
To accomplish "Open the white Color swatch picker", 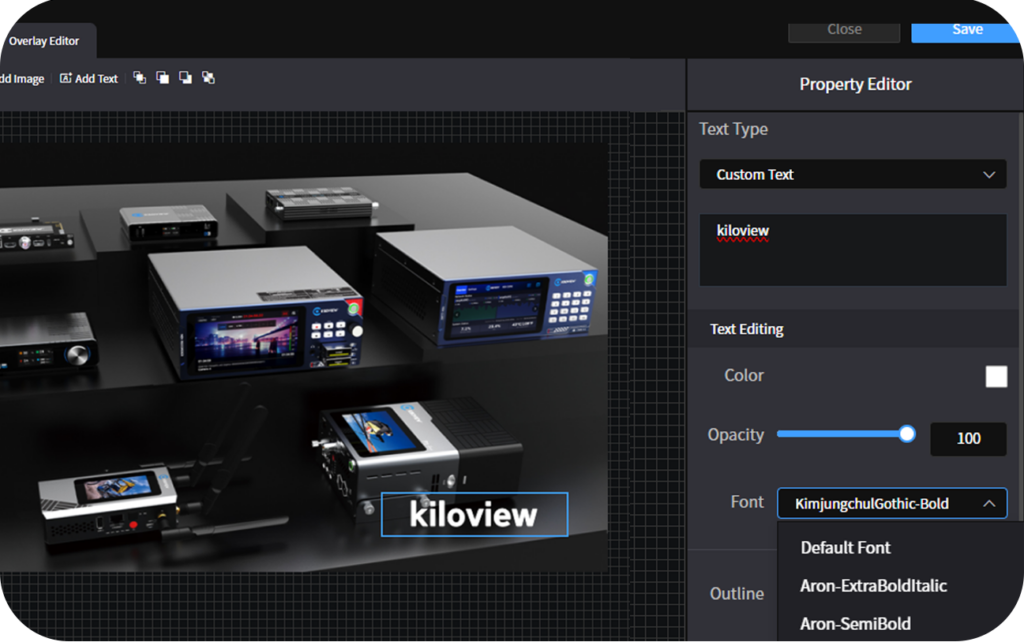I will tap(996, 376).
